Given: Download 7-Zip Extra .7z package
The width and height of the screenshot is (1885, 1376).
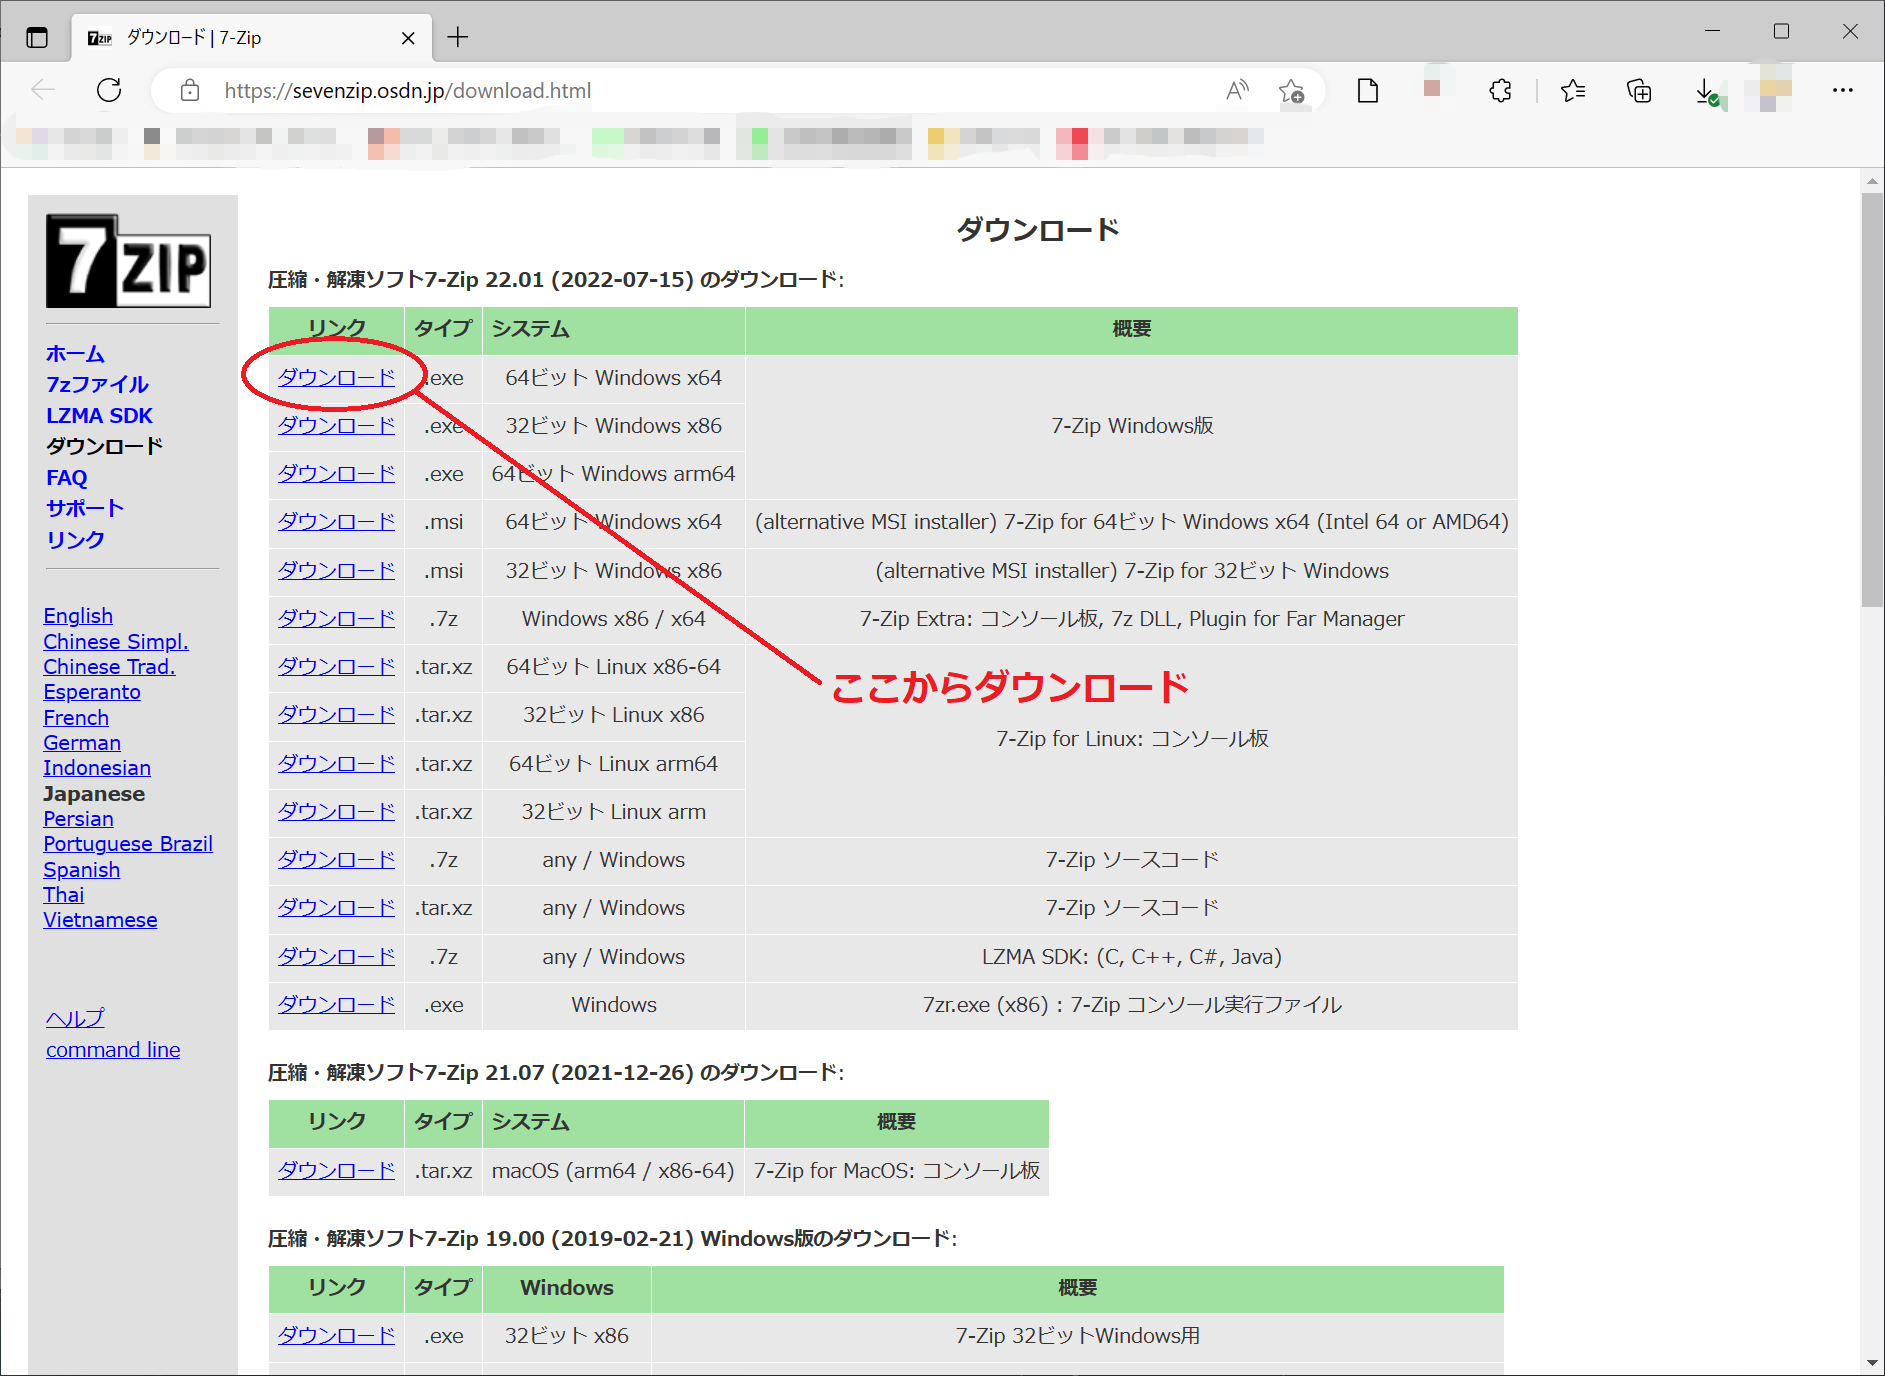Looking at the screenshot, I should (336, 618).
